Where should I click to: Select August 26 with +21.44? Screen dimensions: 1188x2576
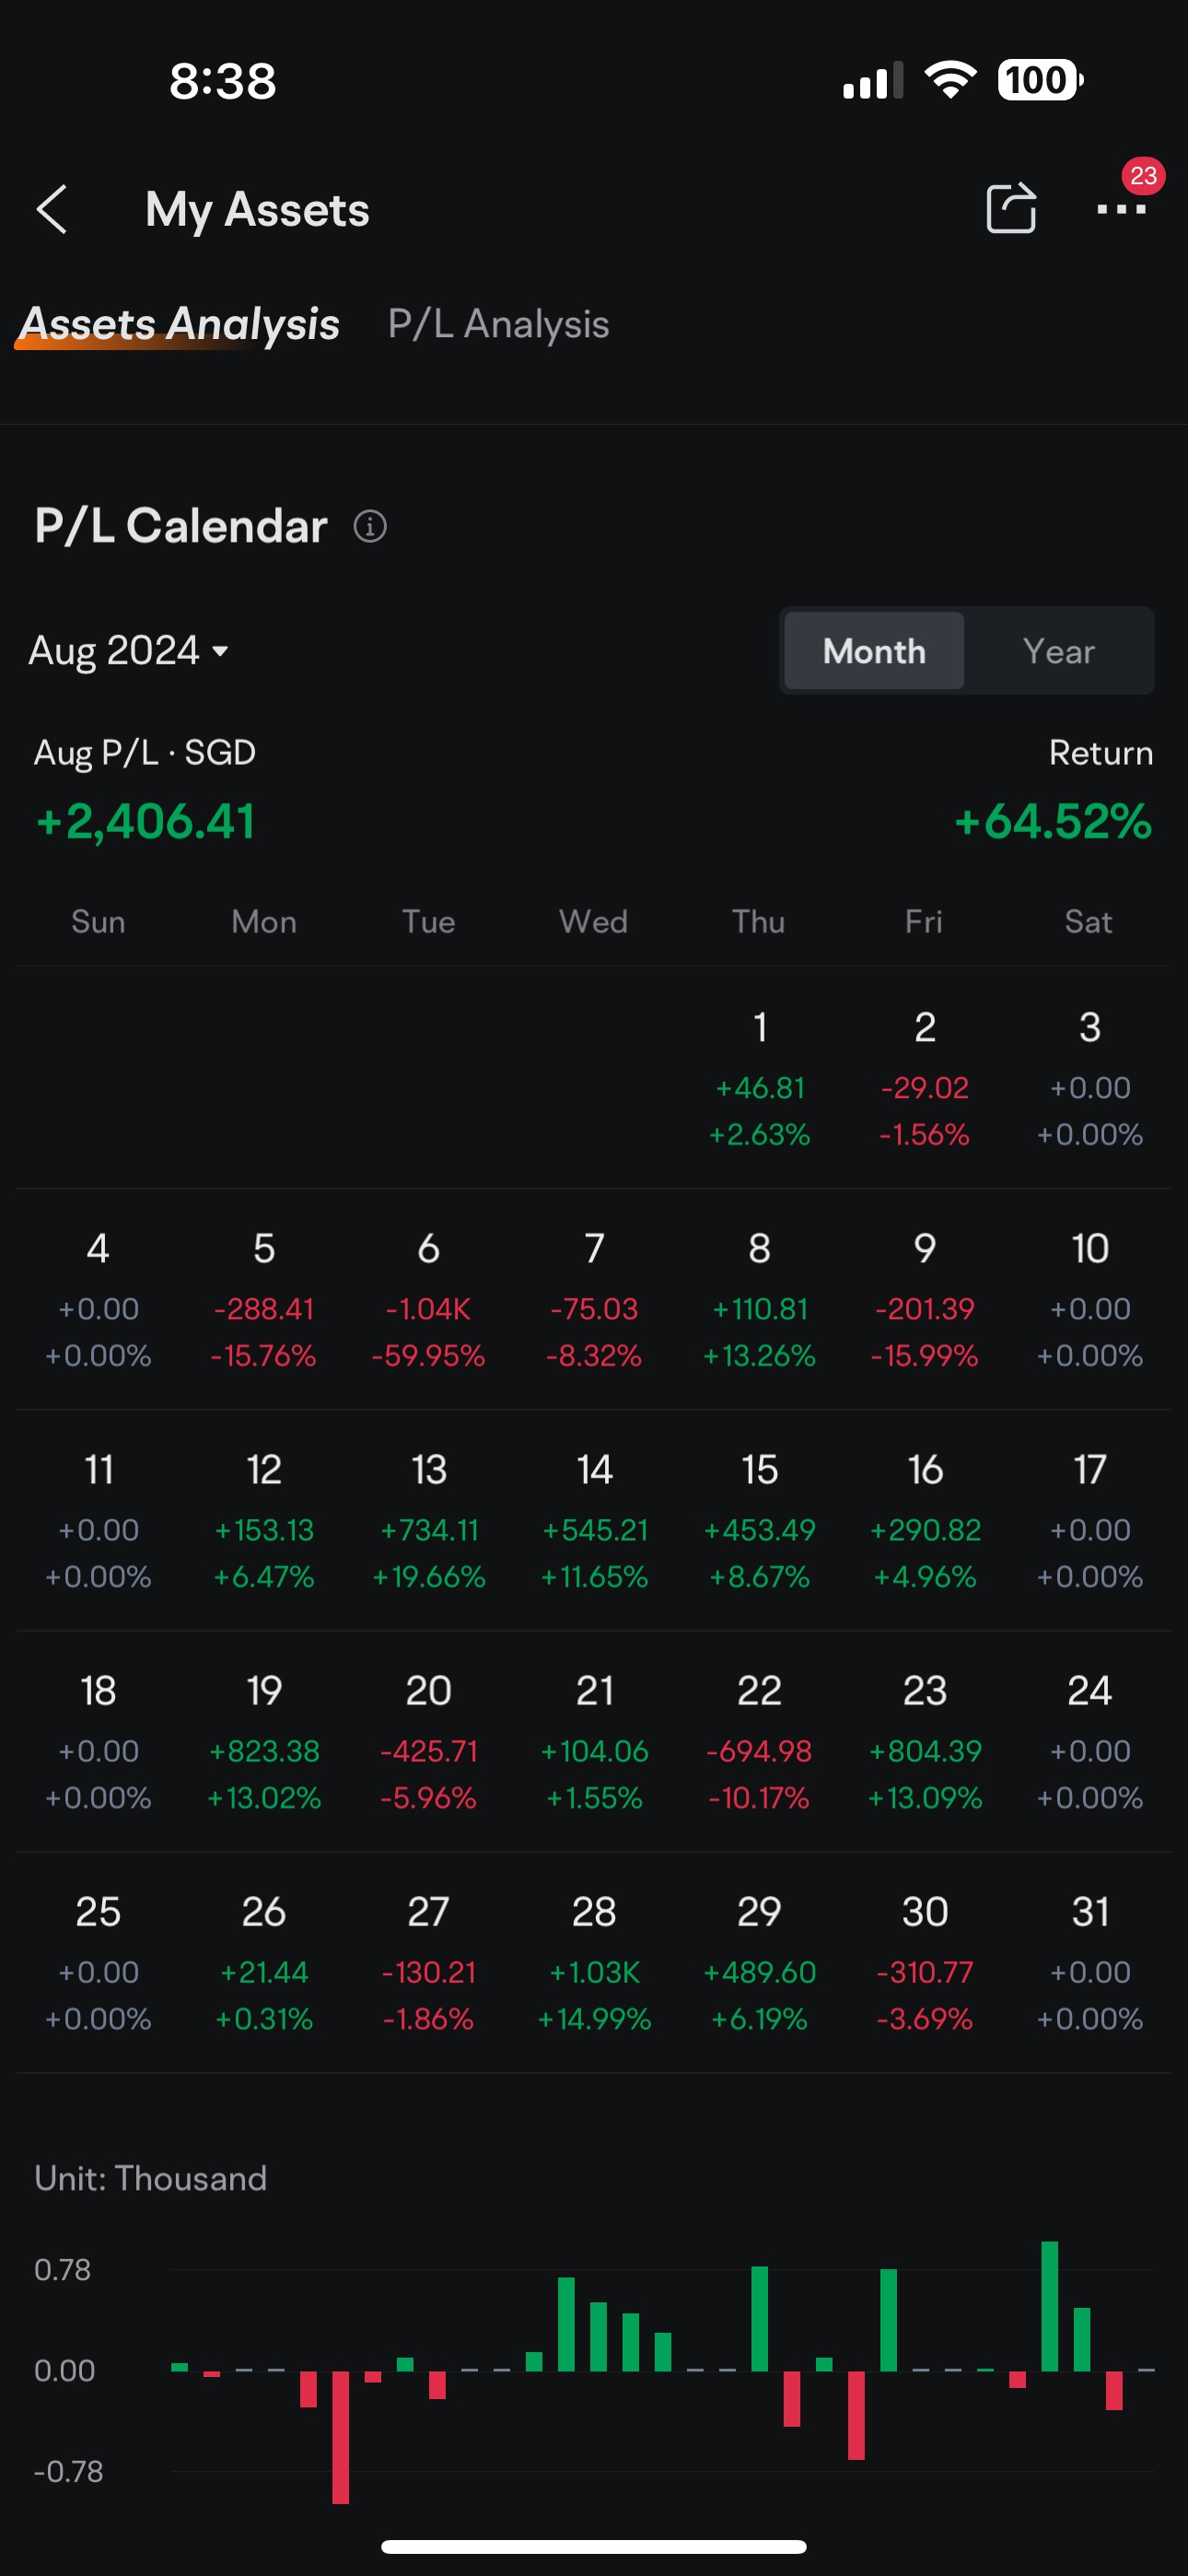264,1964
